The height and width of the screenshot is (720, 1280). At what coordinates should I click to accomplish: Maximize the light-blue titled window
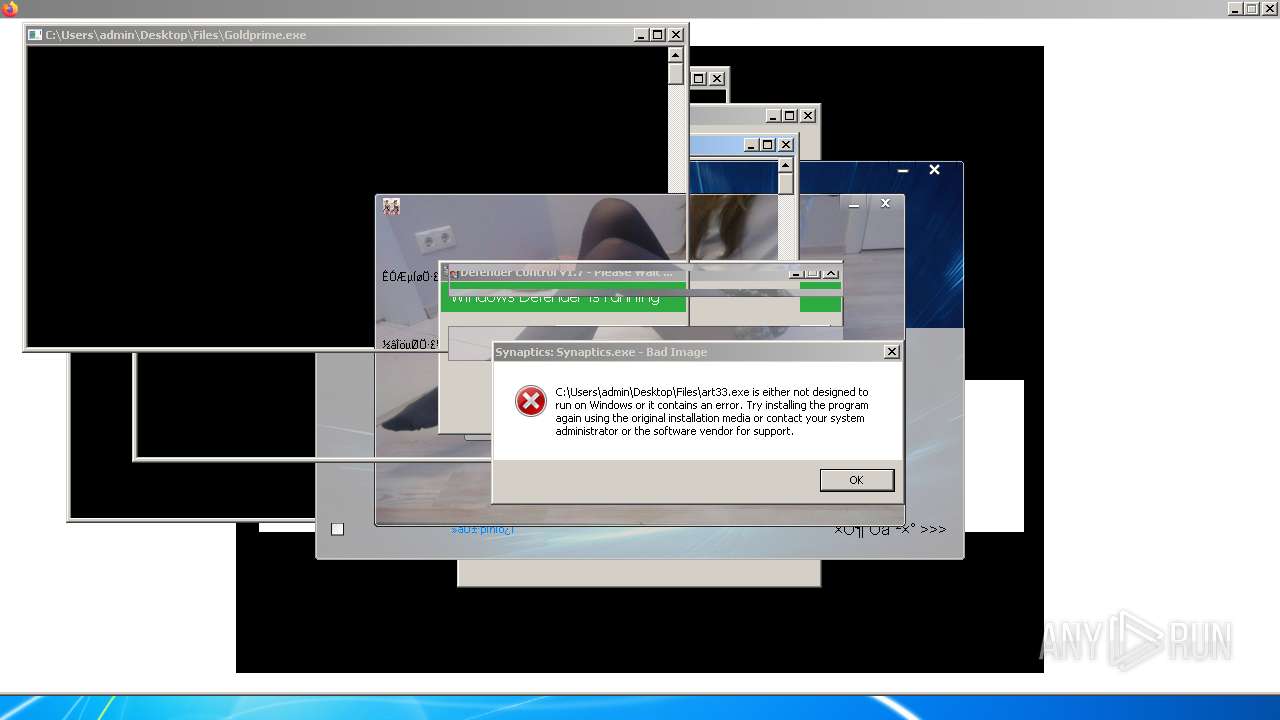click(768, 145)
